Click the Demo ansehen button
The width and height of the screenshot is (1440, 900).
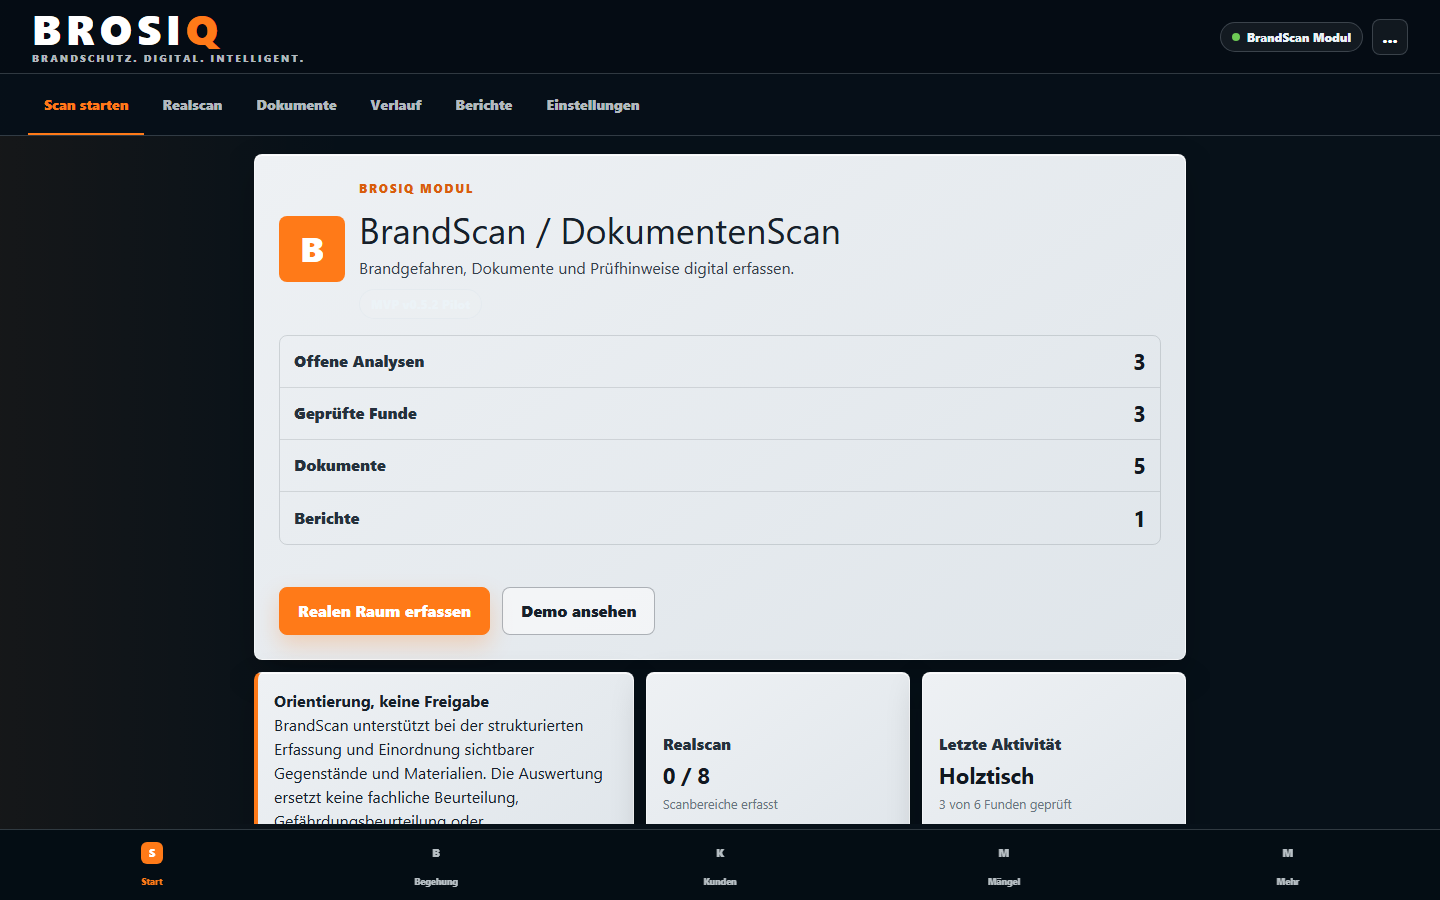coord(578,611)
